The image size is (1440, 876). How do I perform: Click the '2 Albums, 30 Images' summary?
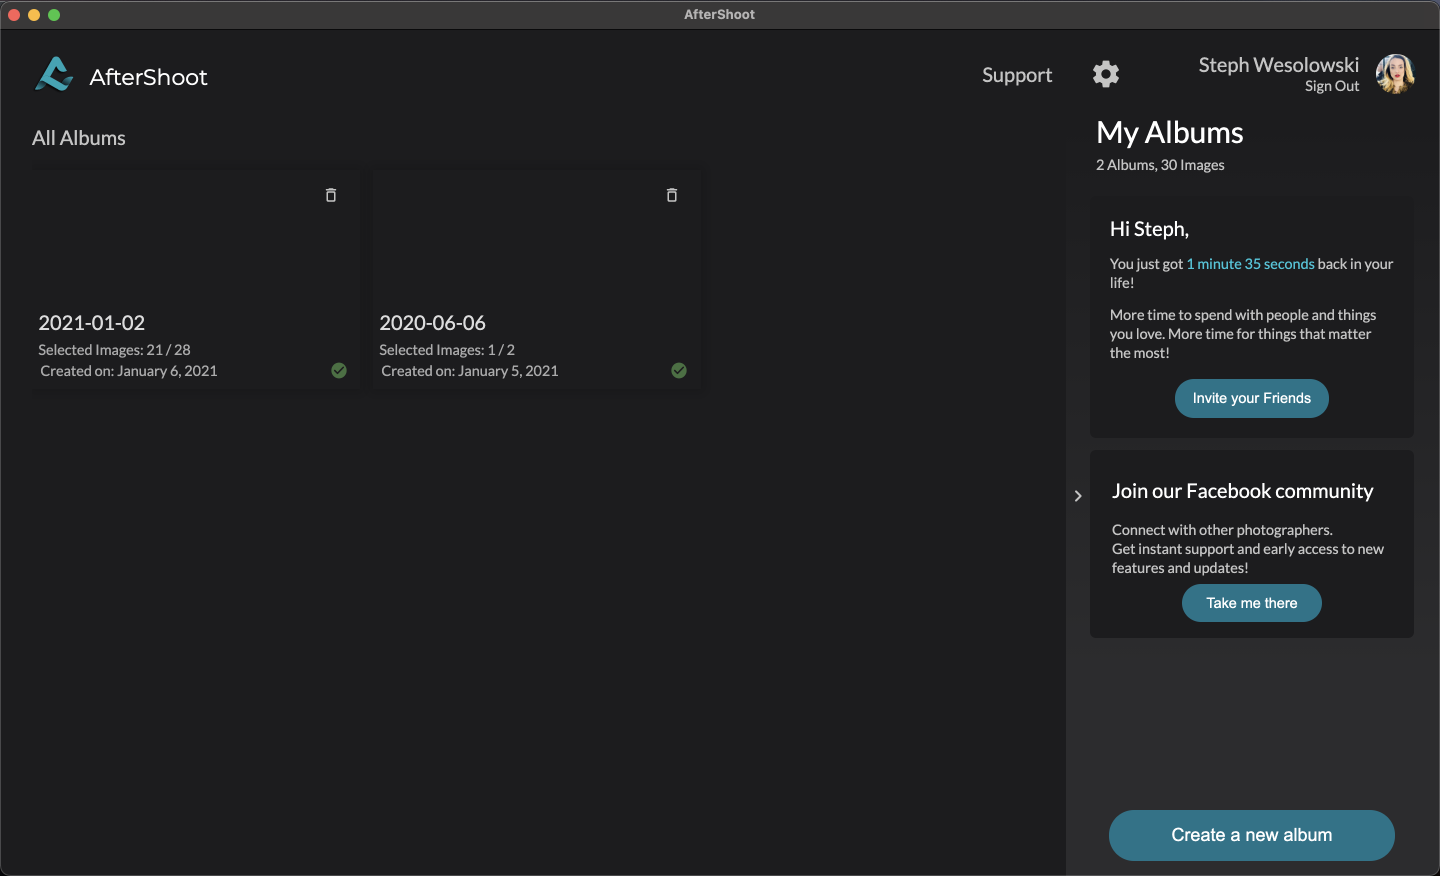(x=1160, y=165)
